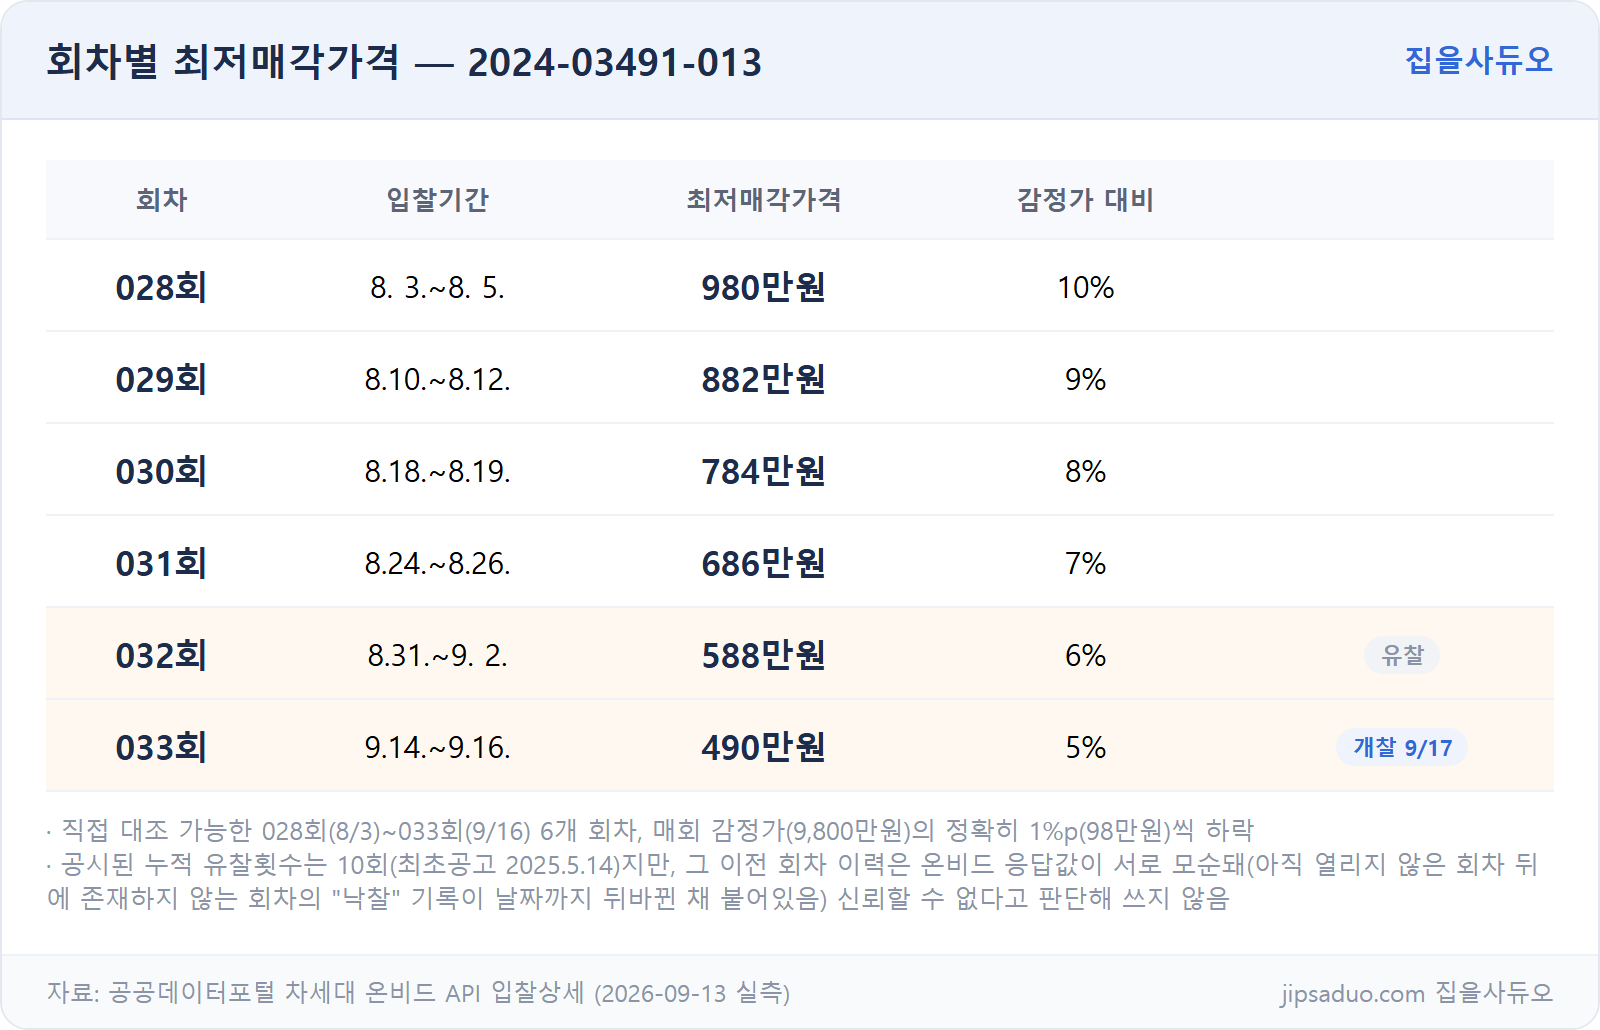This screenshot has height=1030, width=1600.
Task: Click the 031회 round cell
Action: [x=162, y=563]
